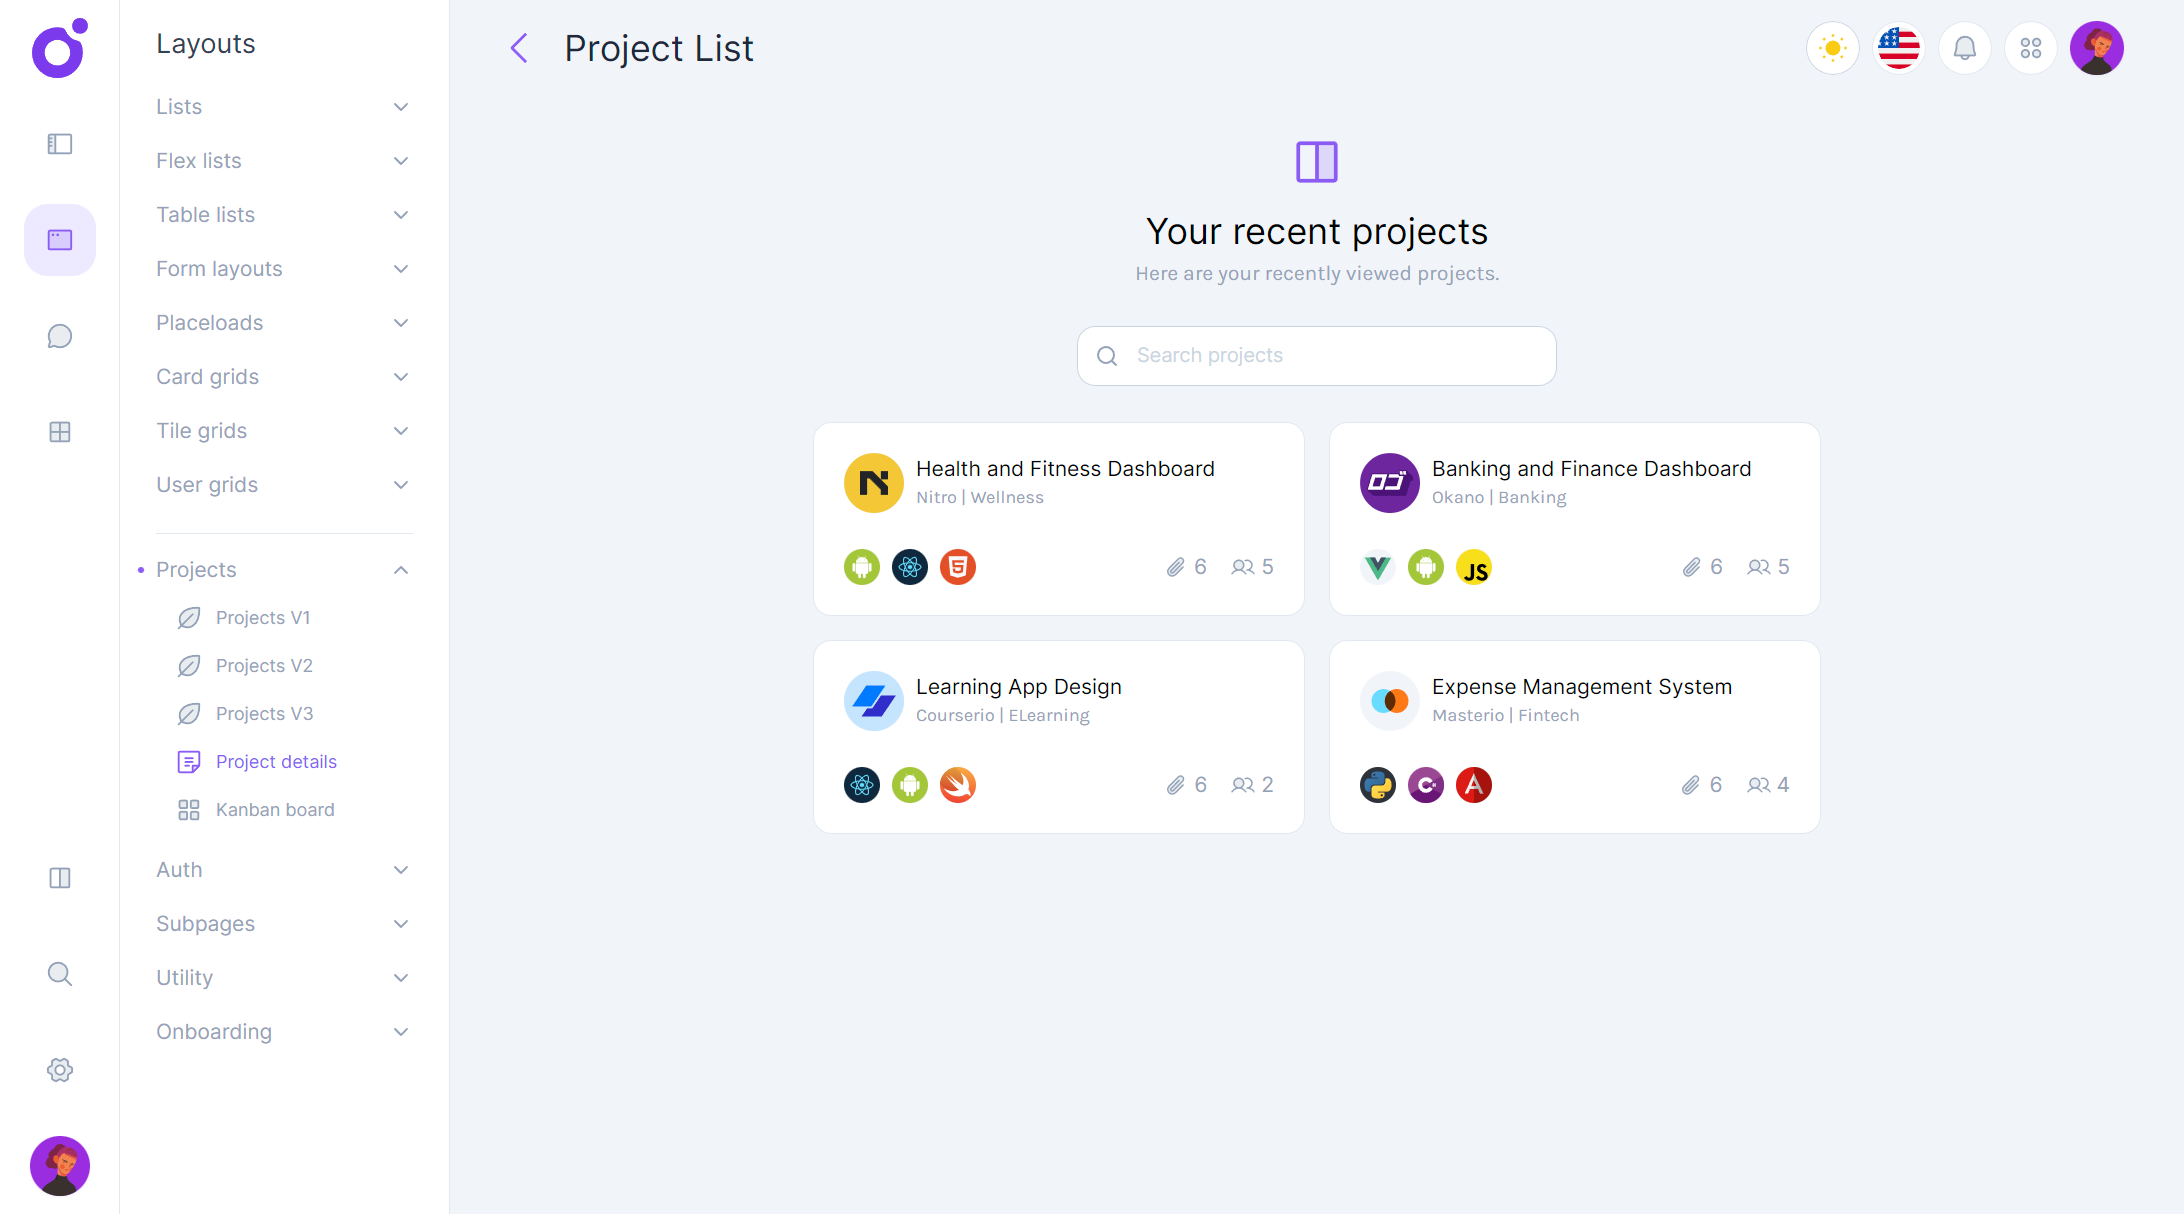Click the Python icon on Expense Management System

pyautogui.click(x=1377, y=785)
